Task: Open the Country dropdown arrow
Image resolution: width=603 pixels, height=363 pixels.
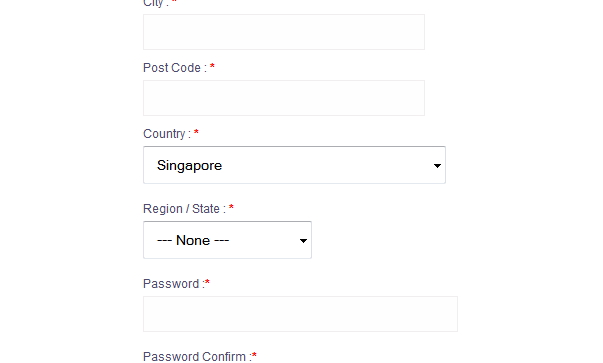Action: (x=437, y=166)
